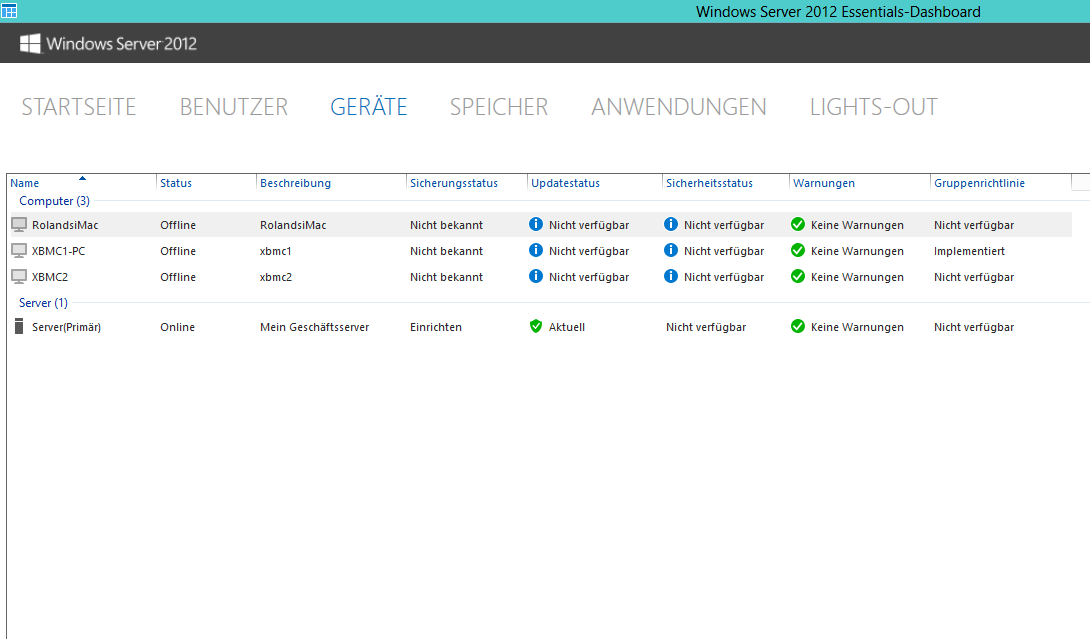Viewport: 1090px width, 639px height.
Task: Click Offline status of XBMC1-PC
Action: tap(178, 251)
